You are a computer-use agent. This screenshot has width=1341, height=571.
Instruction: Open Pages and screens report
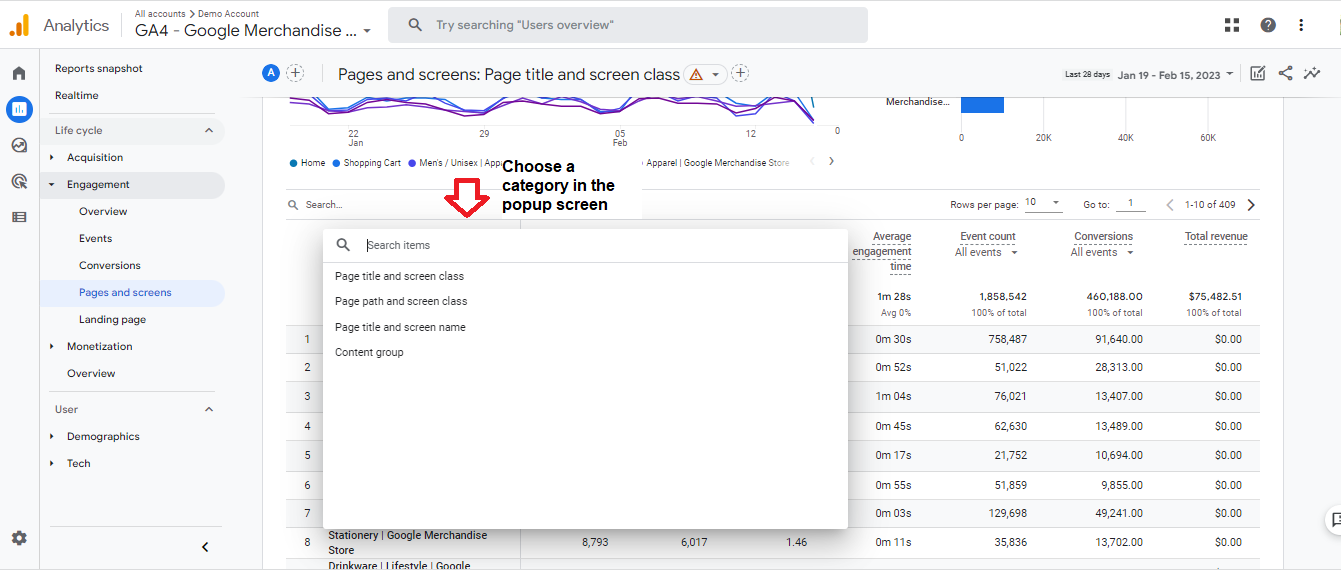tap(125, 292)
